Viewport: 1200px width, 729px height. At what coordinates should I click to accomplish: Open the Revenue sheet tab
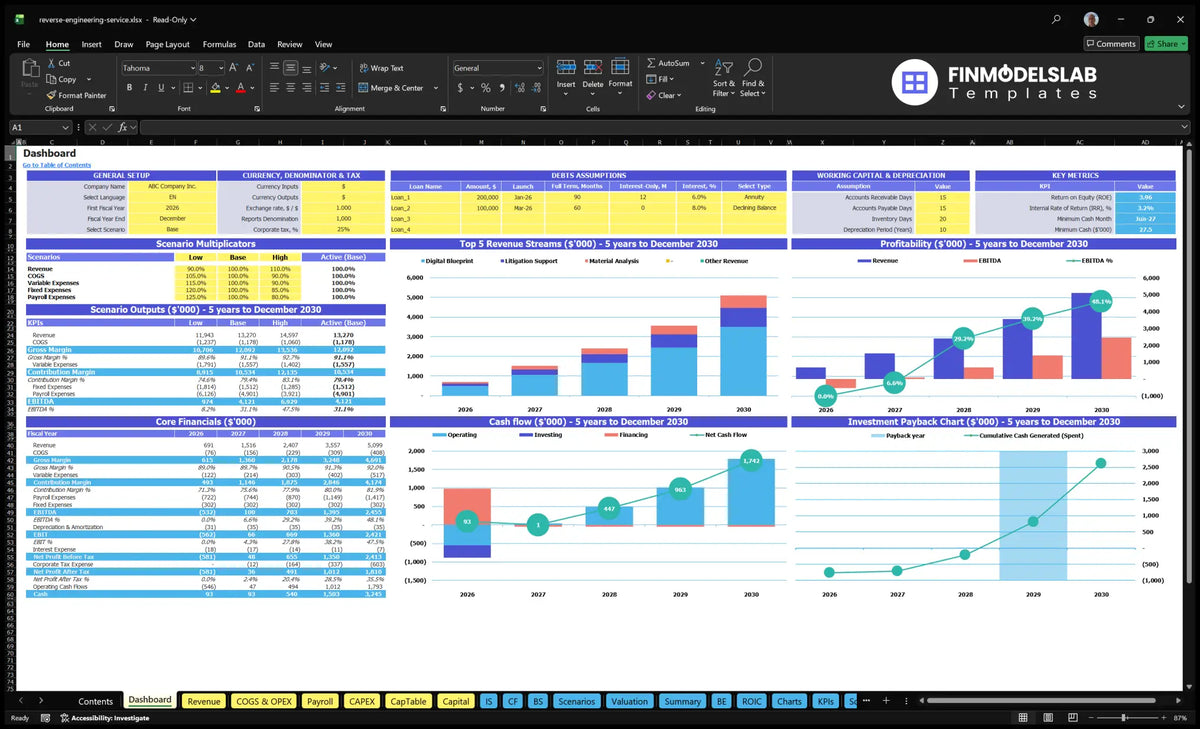tap(204, 701)
